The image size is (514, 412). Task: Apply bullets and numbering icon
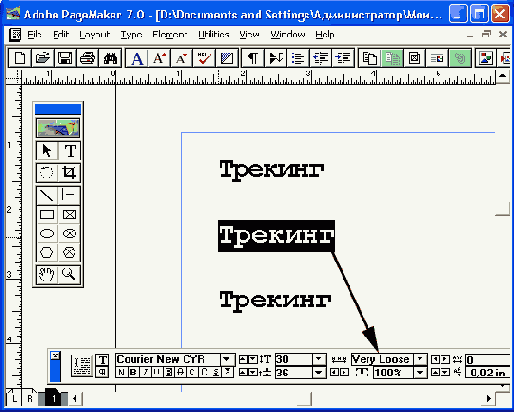[x=298, y=58]
